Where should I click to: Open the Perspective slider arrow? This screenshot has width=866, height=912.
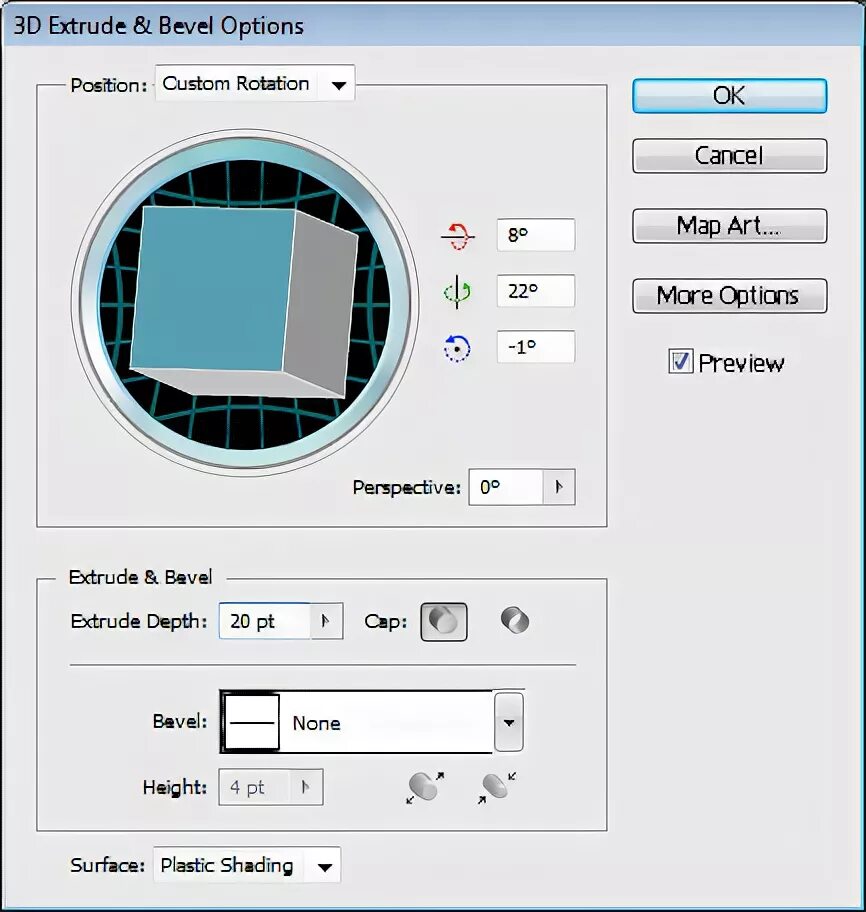pyautogui.click(x=559, y=487)
